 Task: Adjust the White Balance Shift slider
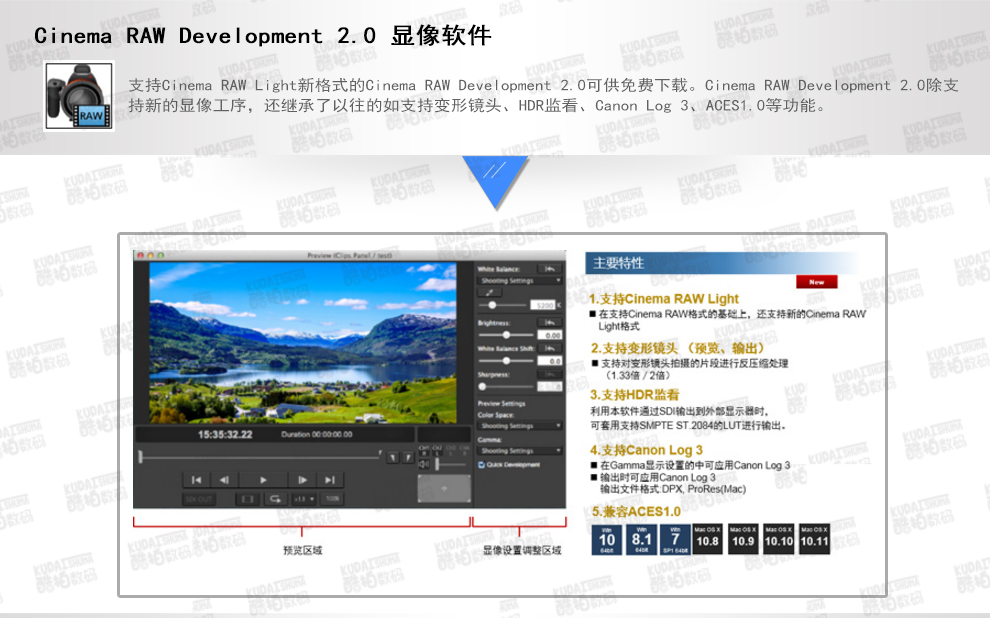tap(506, 360)
